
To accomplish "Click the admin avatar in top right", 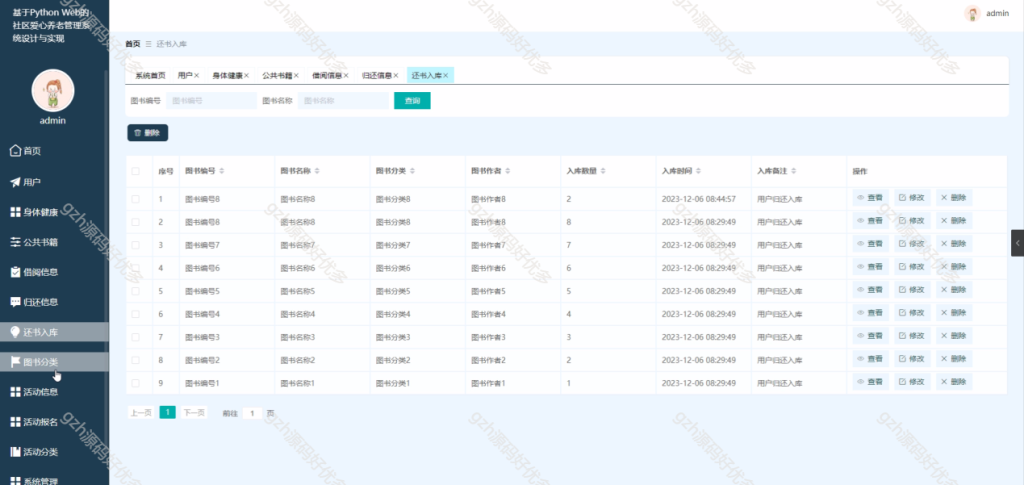I will point(972,14).
